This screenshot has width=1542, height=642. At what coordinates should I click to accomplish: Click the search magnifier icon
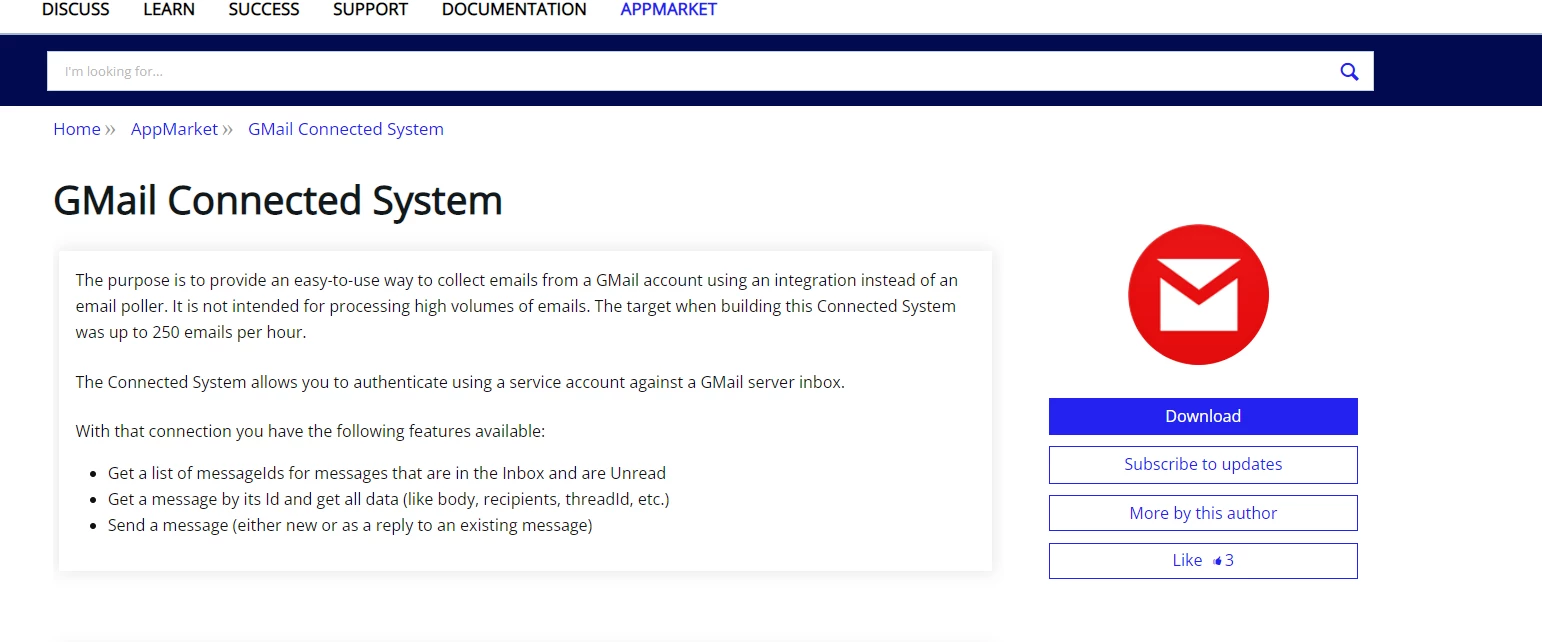click(1349, 71)
